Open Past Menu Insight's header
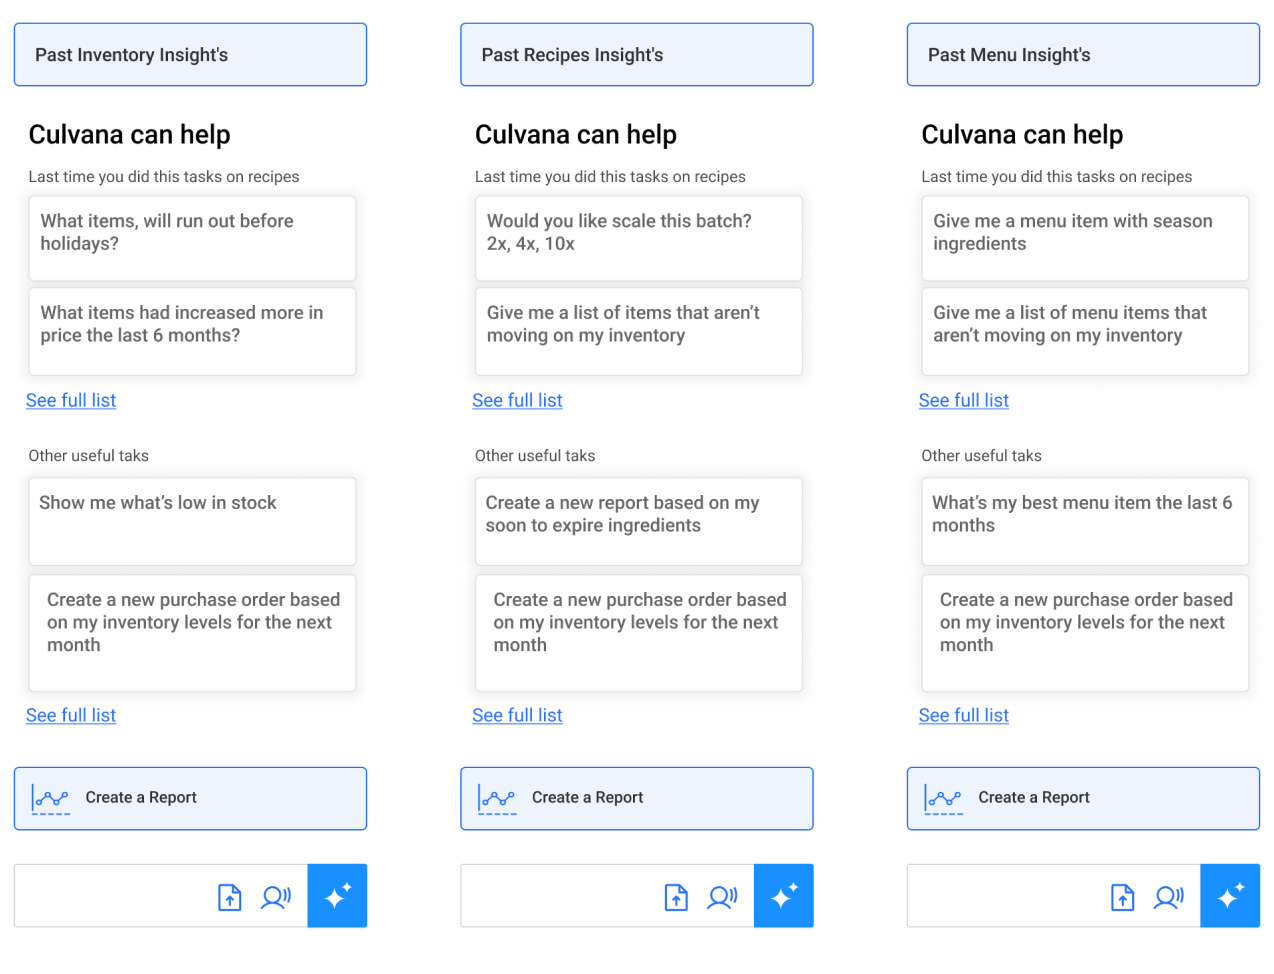1274x974 pixels. [1083, 55]
